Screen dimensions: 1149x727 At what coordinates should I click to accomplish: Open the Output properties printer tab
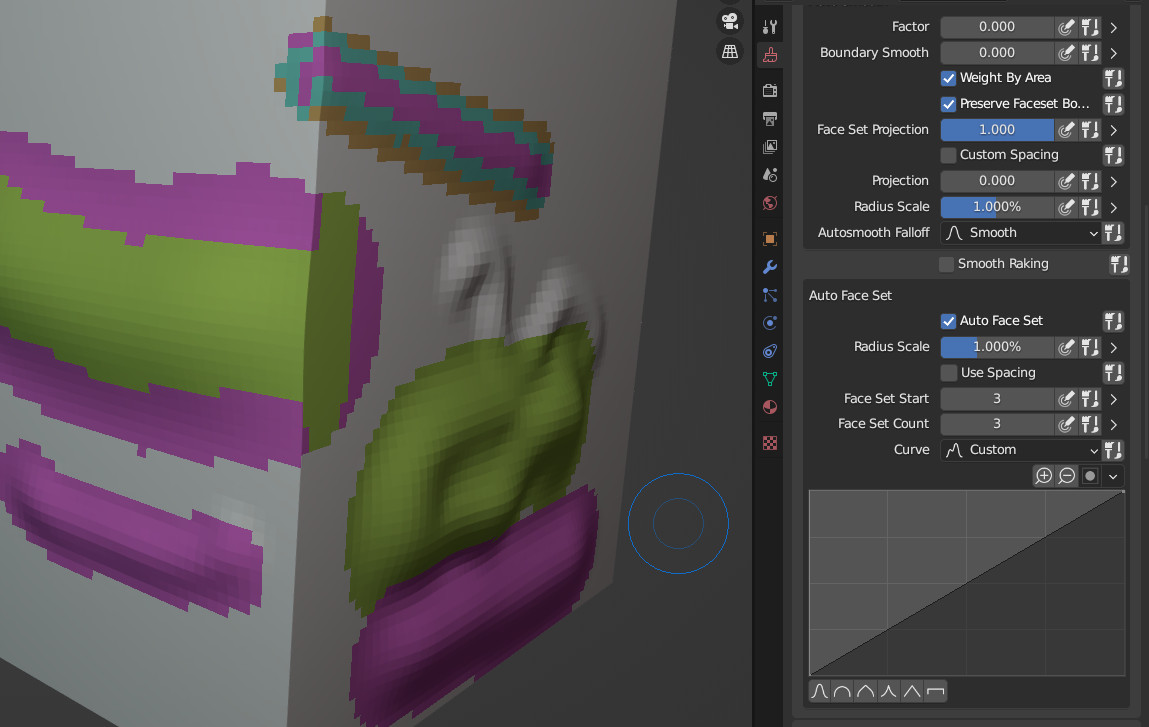click(769, 119)
